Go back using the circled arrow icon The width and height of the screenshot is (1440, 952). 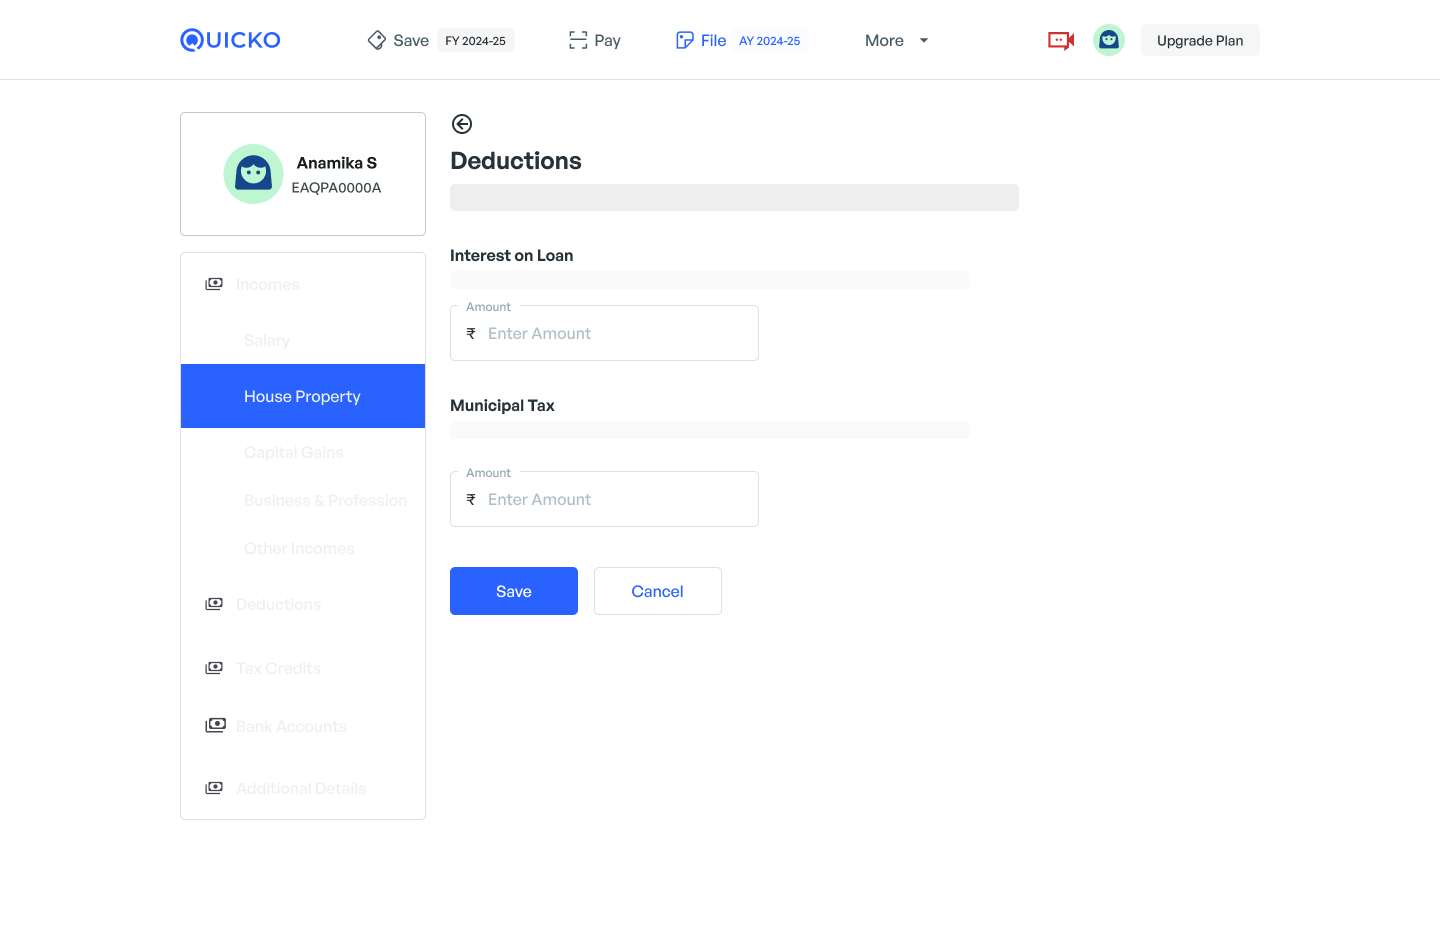click(x=461, y=124)
